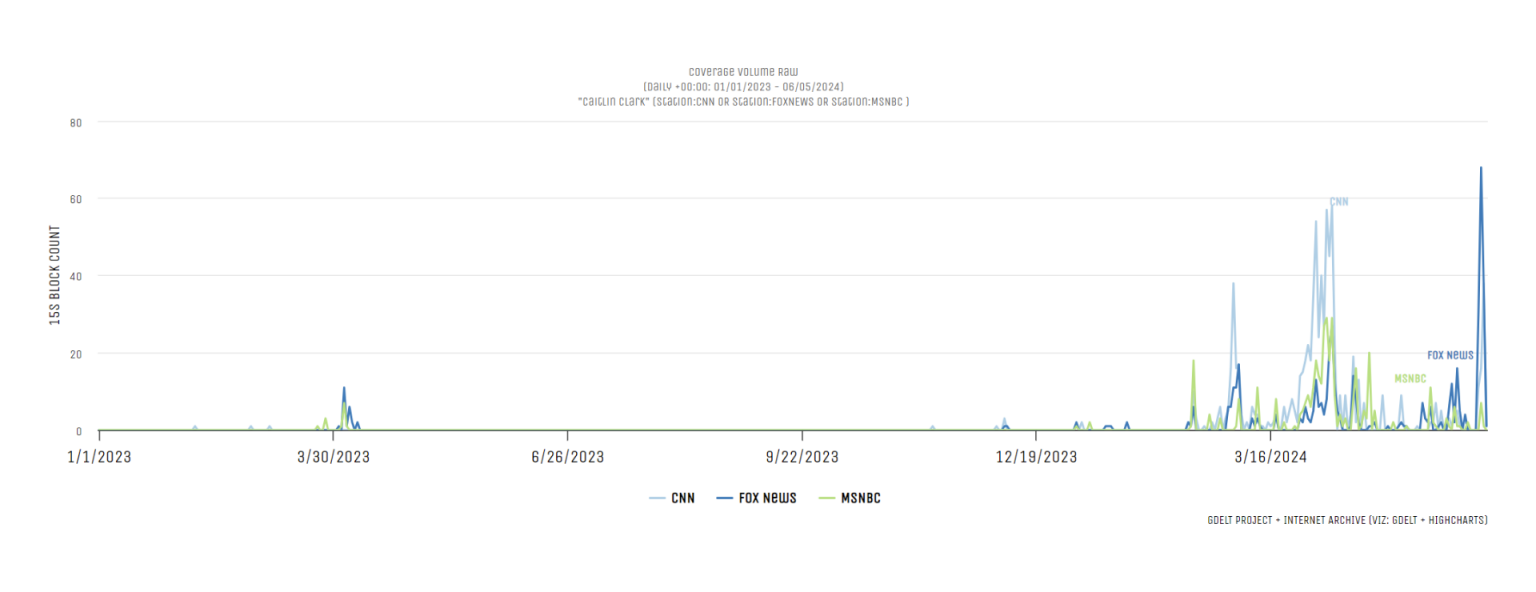Click the CNN label beside the chart peak

[1339, 202]
